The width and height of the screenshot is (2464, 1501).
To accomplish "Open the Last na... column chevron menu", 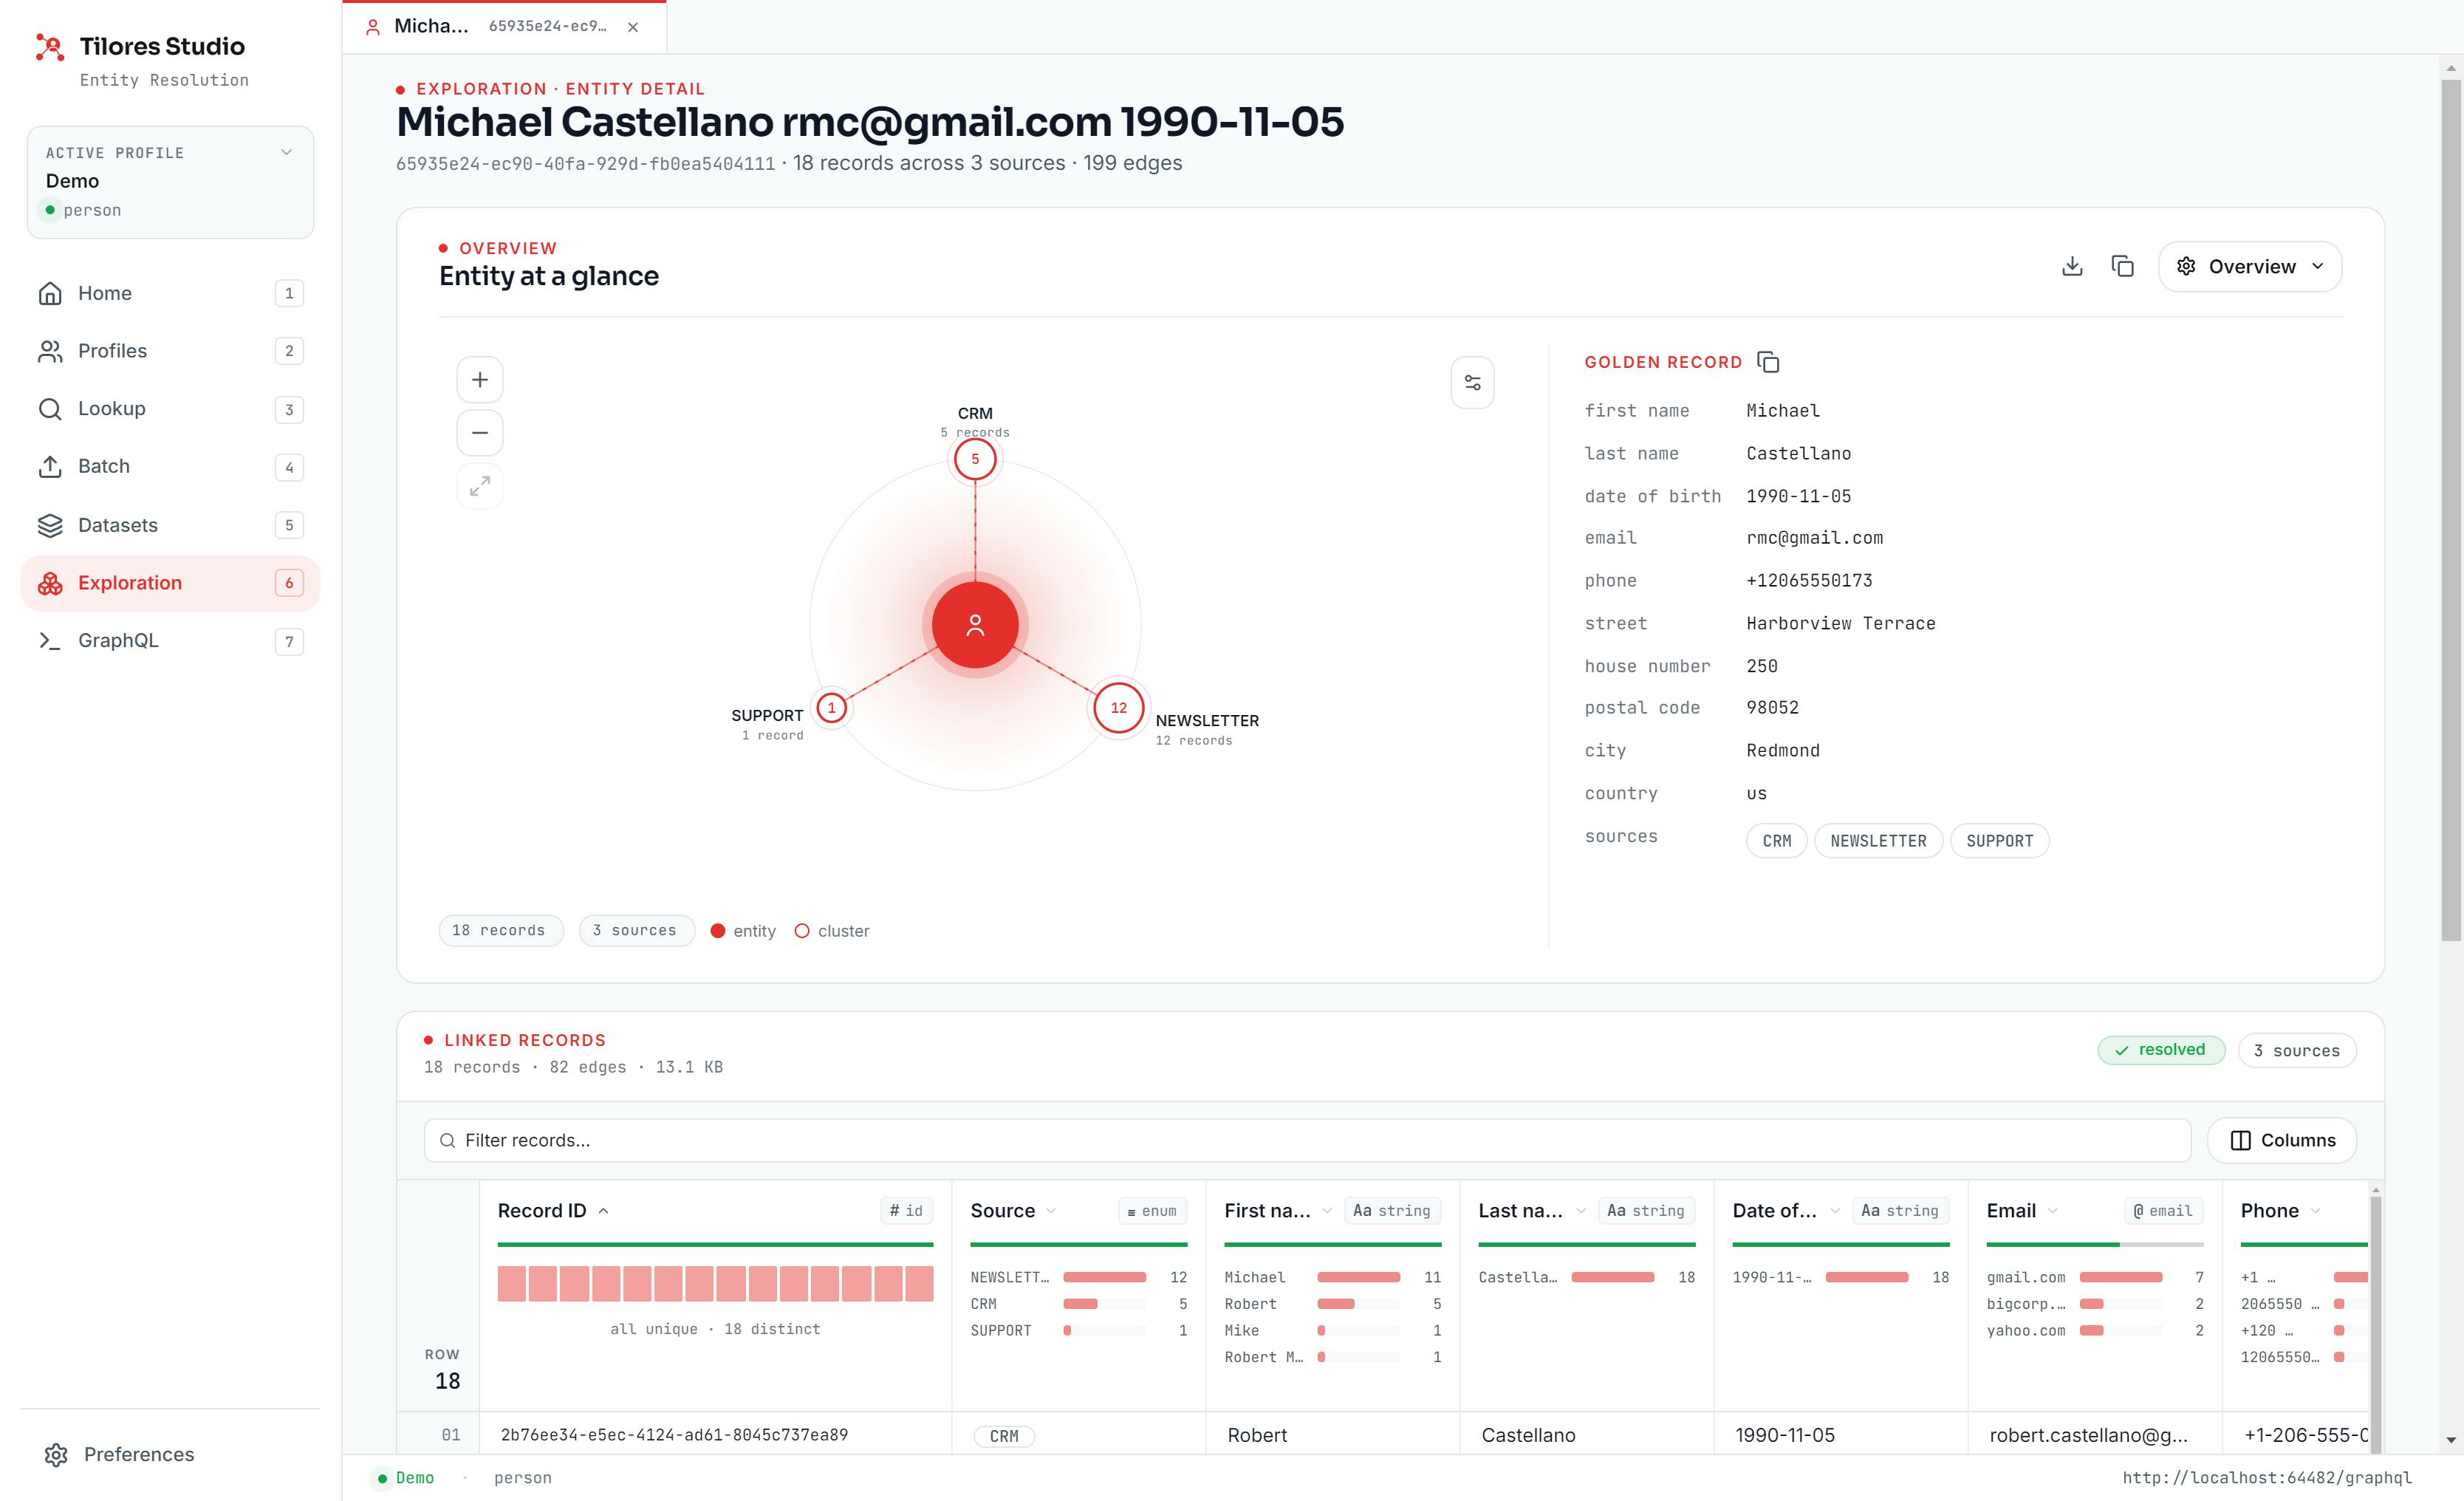I will (1581, 1211).
